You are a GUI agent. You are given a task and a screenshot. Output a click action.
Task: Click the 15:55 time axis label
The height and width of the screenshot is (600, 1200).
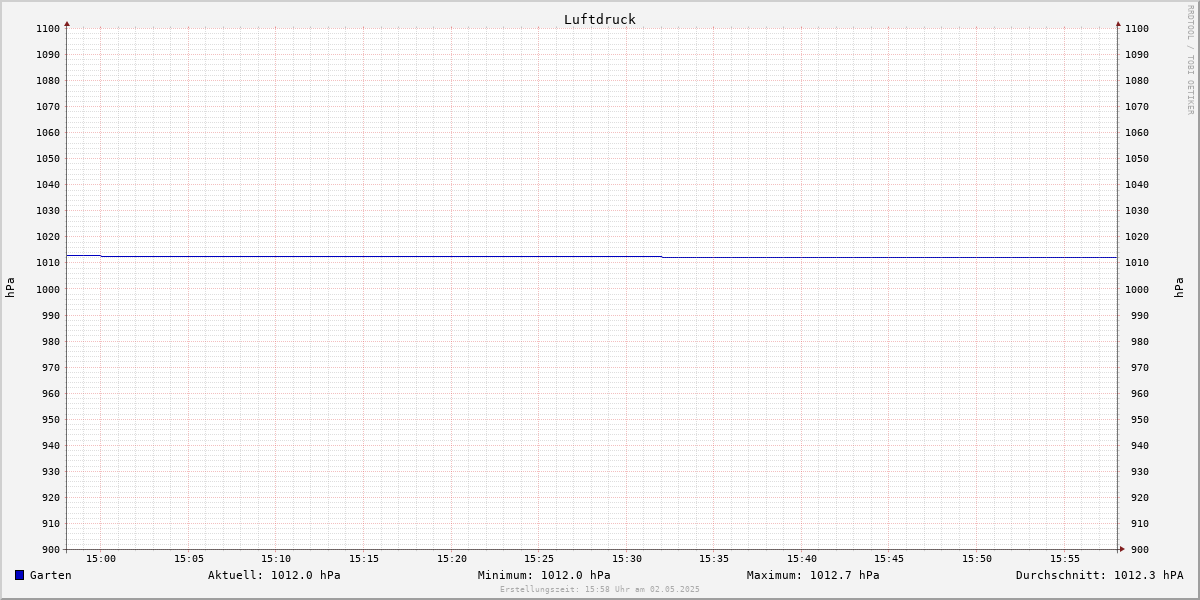[1065, 559]
